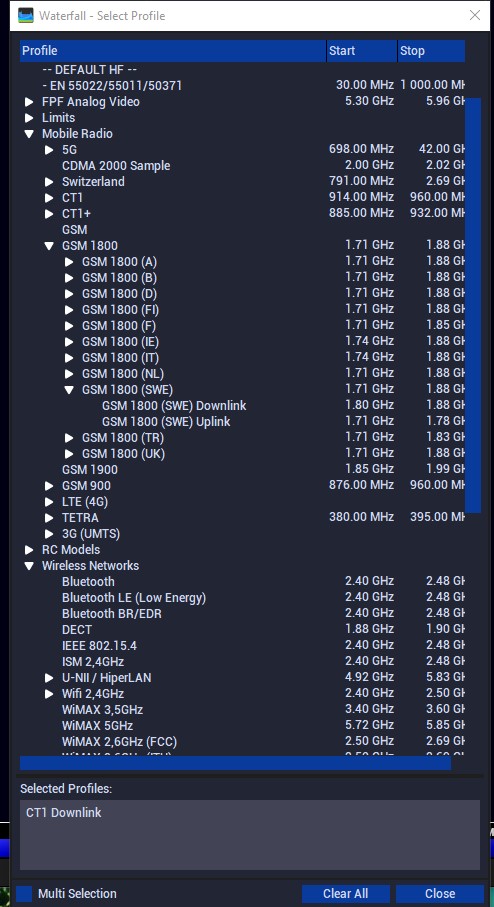Expand the Wifi 2,4GHz group
The width and height of the screenshot is (494, 907).
coord(49,694)
